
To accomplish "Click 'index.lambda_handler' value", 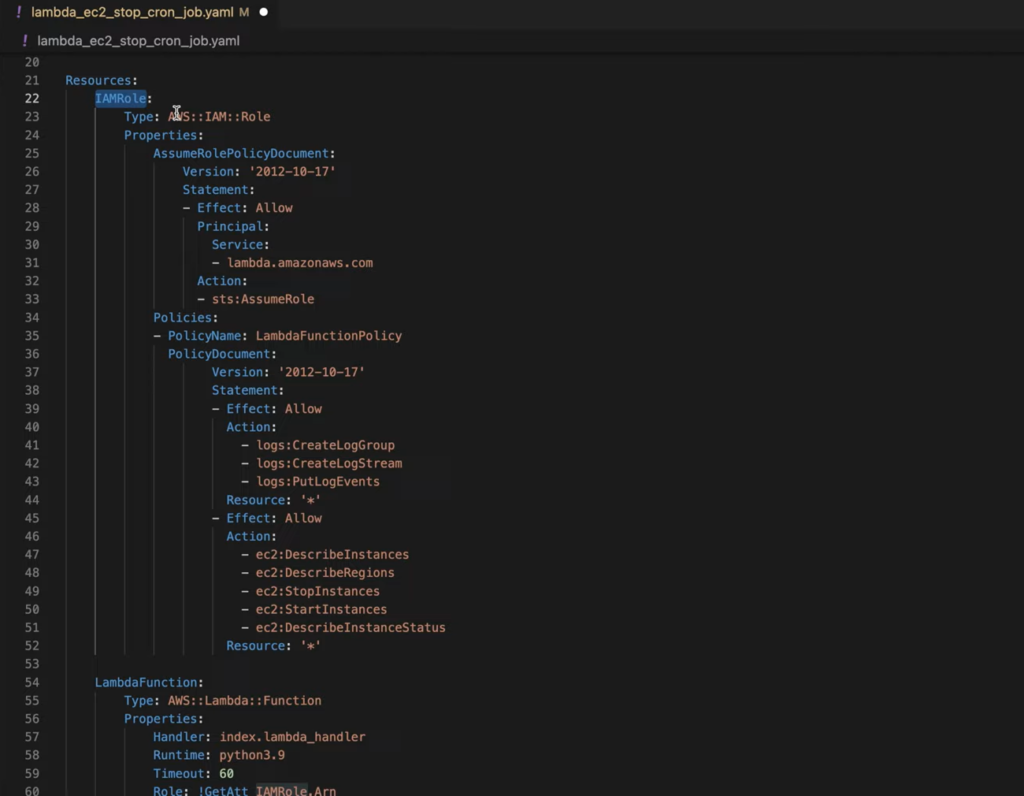I will point(293,737).
